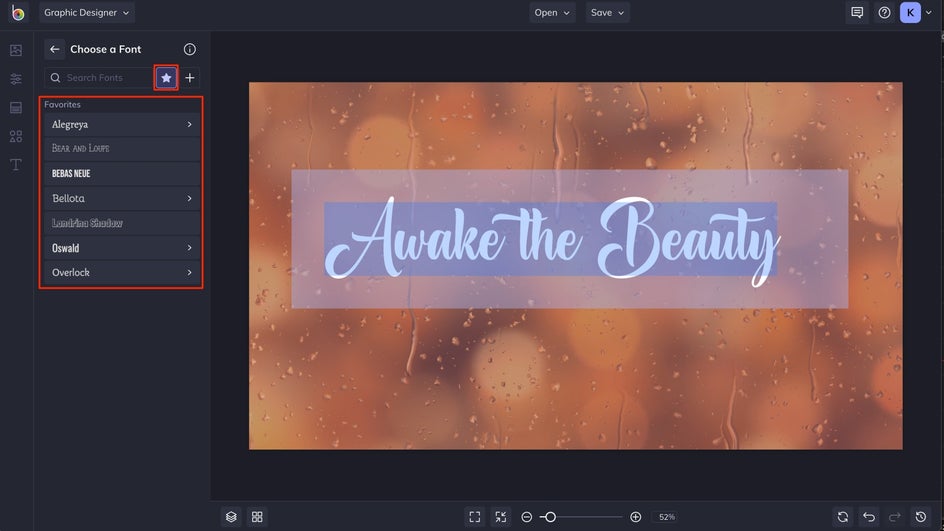
Task: Click the Choose a Font heading
Action: pos(105,49)
